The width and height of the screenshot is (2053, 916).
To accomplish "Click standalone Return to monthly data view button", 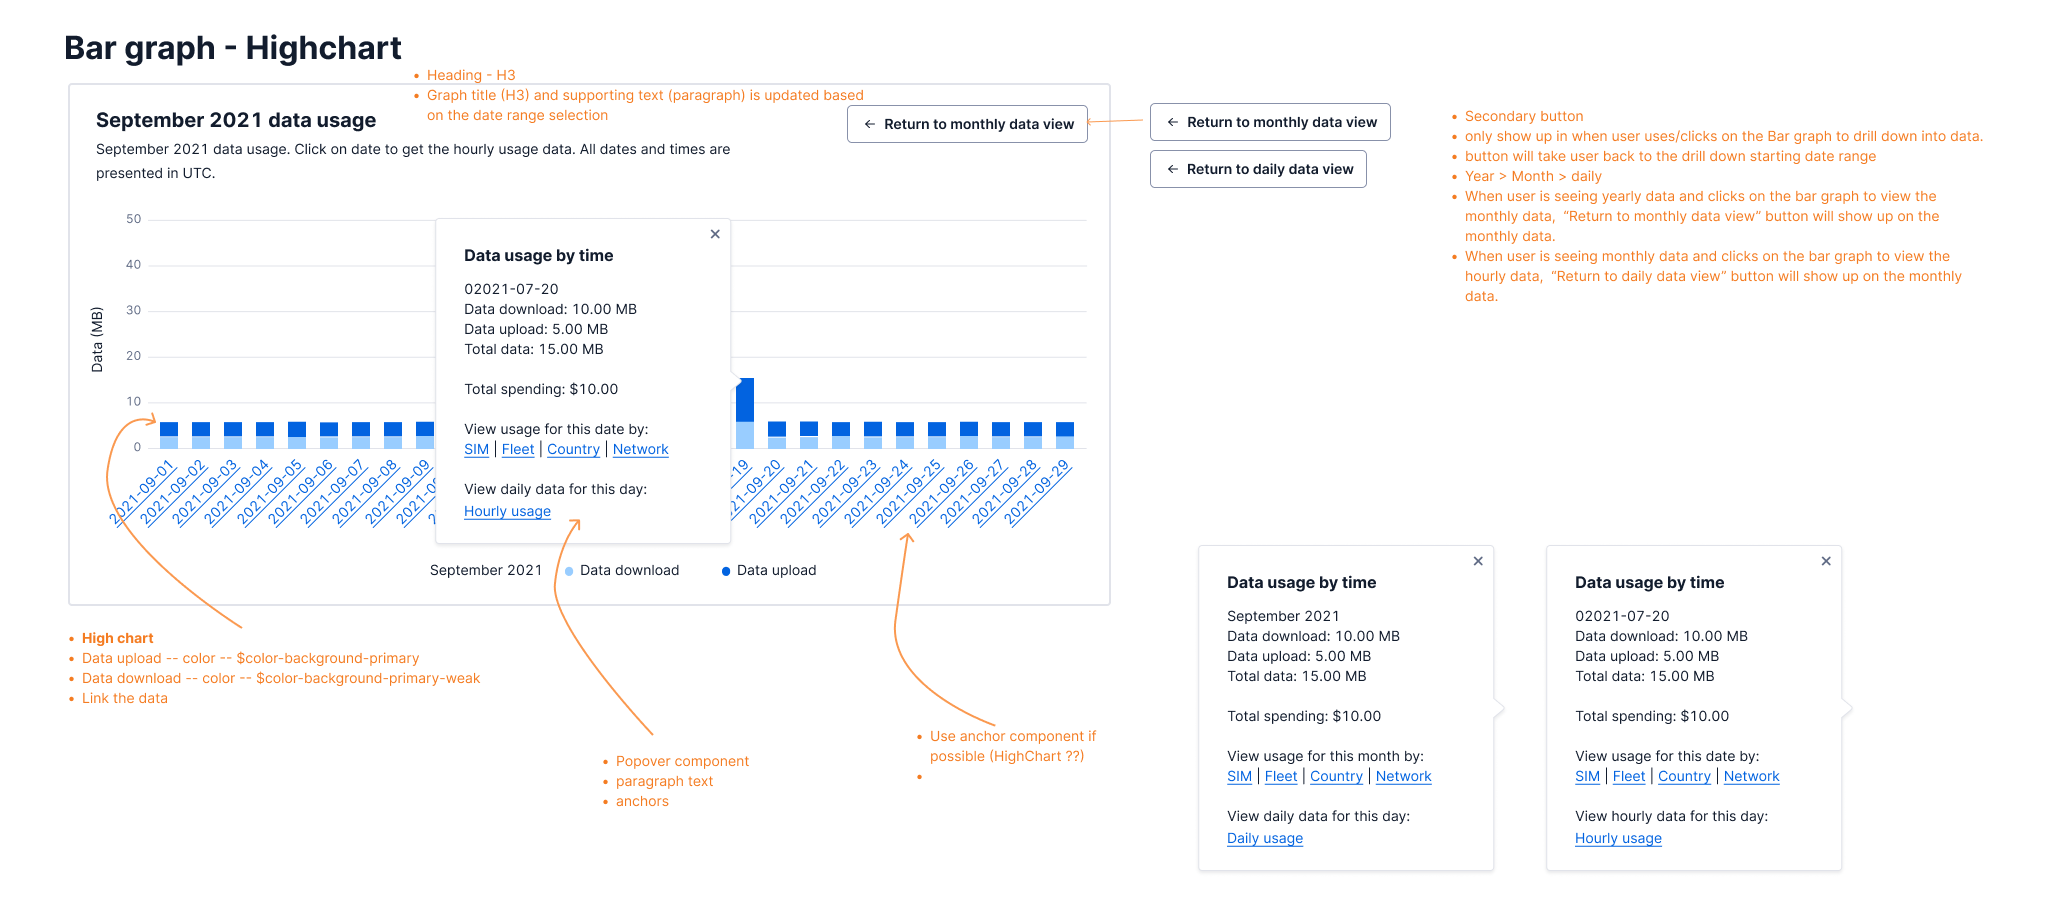I will [1269, 122].
